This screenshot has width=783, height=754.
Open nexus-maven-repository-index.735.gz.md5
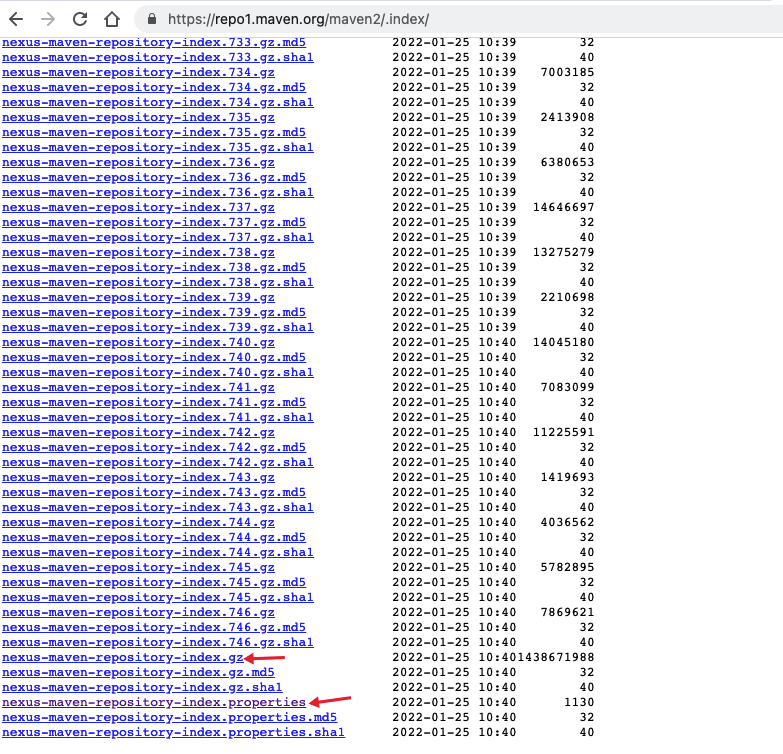154,132
